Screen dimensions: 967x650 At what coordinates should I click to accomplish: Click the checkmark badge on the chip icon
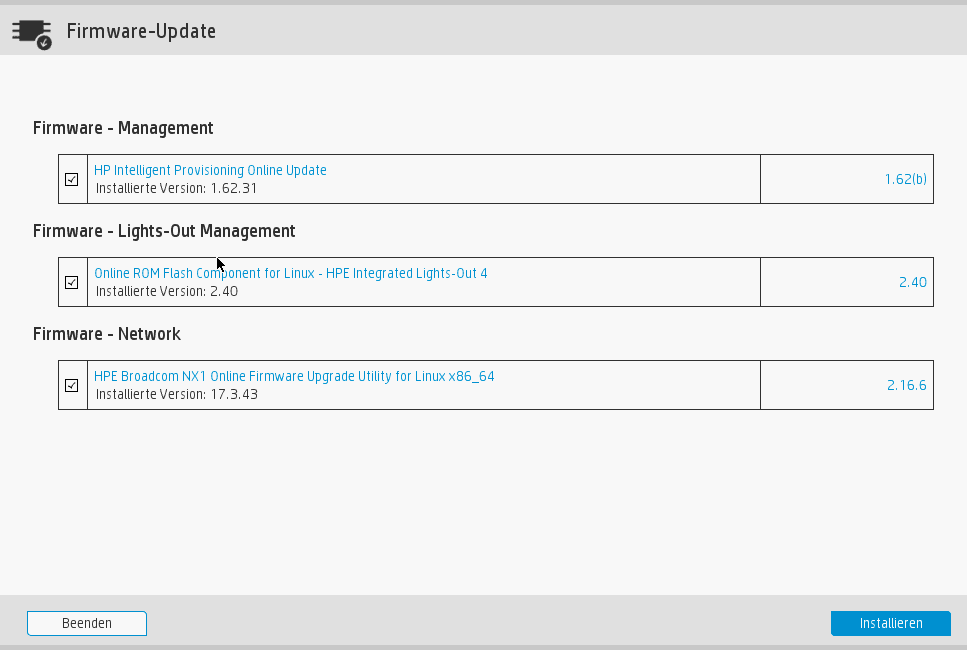pyautogui.click(x=44, y=43)
